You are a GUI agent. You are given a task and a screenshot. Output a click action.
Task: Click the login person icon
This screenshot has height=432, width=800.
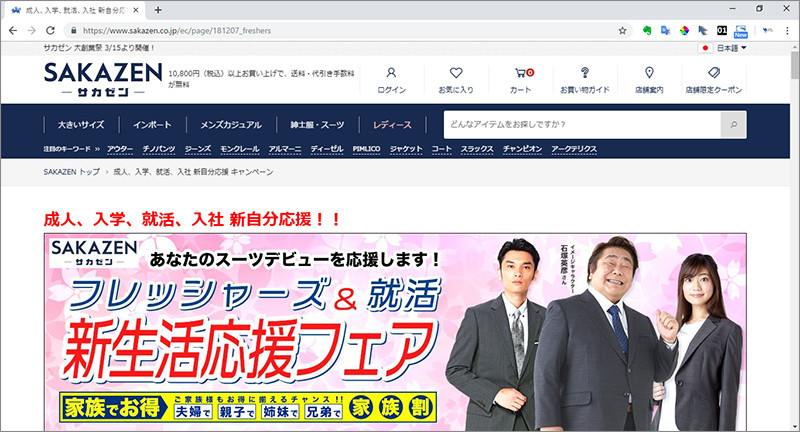click(x=391, y=73)
